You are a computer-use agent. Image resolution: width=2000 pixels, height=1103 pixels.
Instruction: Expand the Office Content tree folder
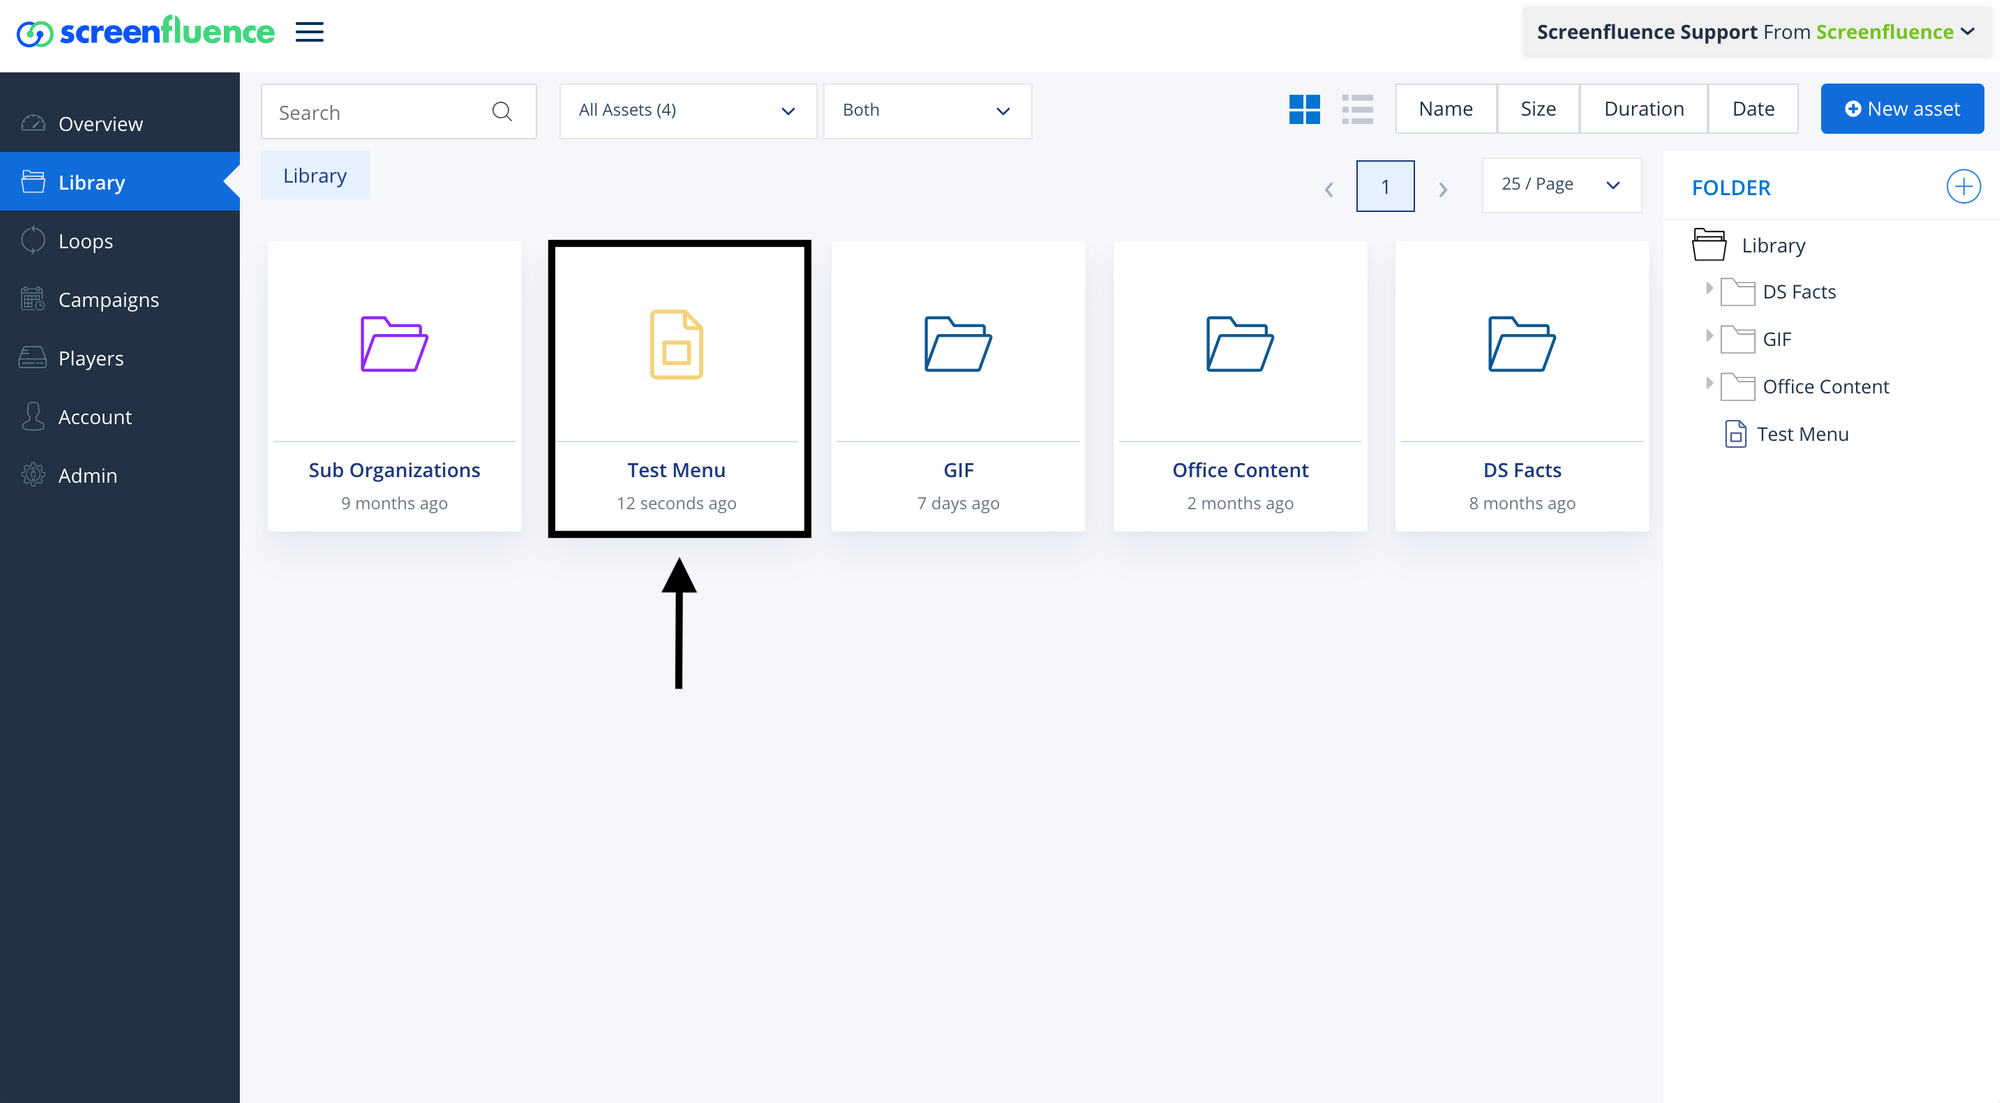(x=1709, y=383)
